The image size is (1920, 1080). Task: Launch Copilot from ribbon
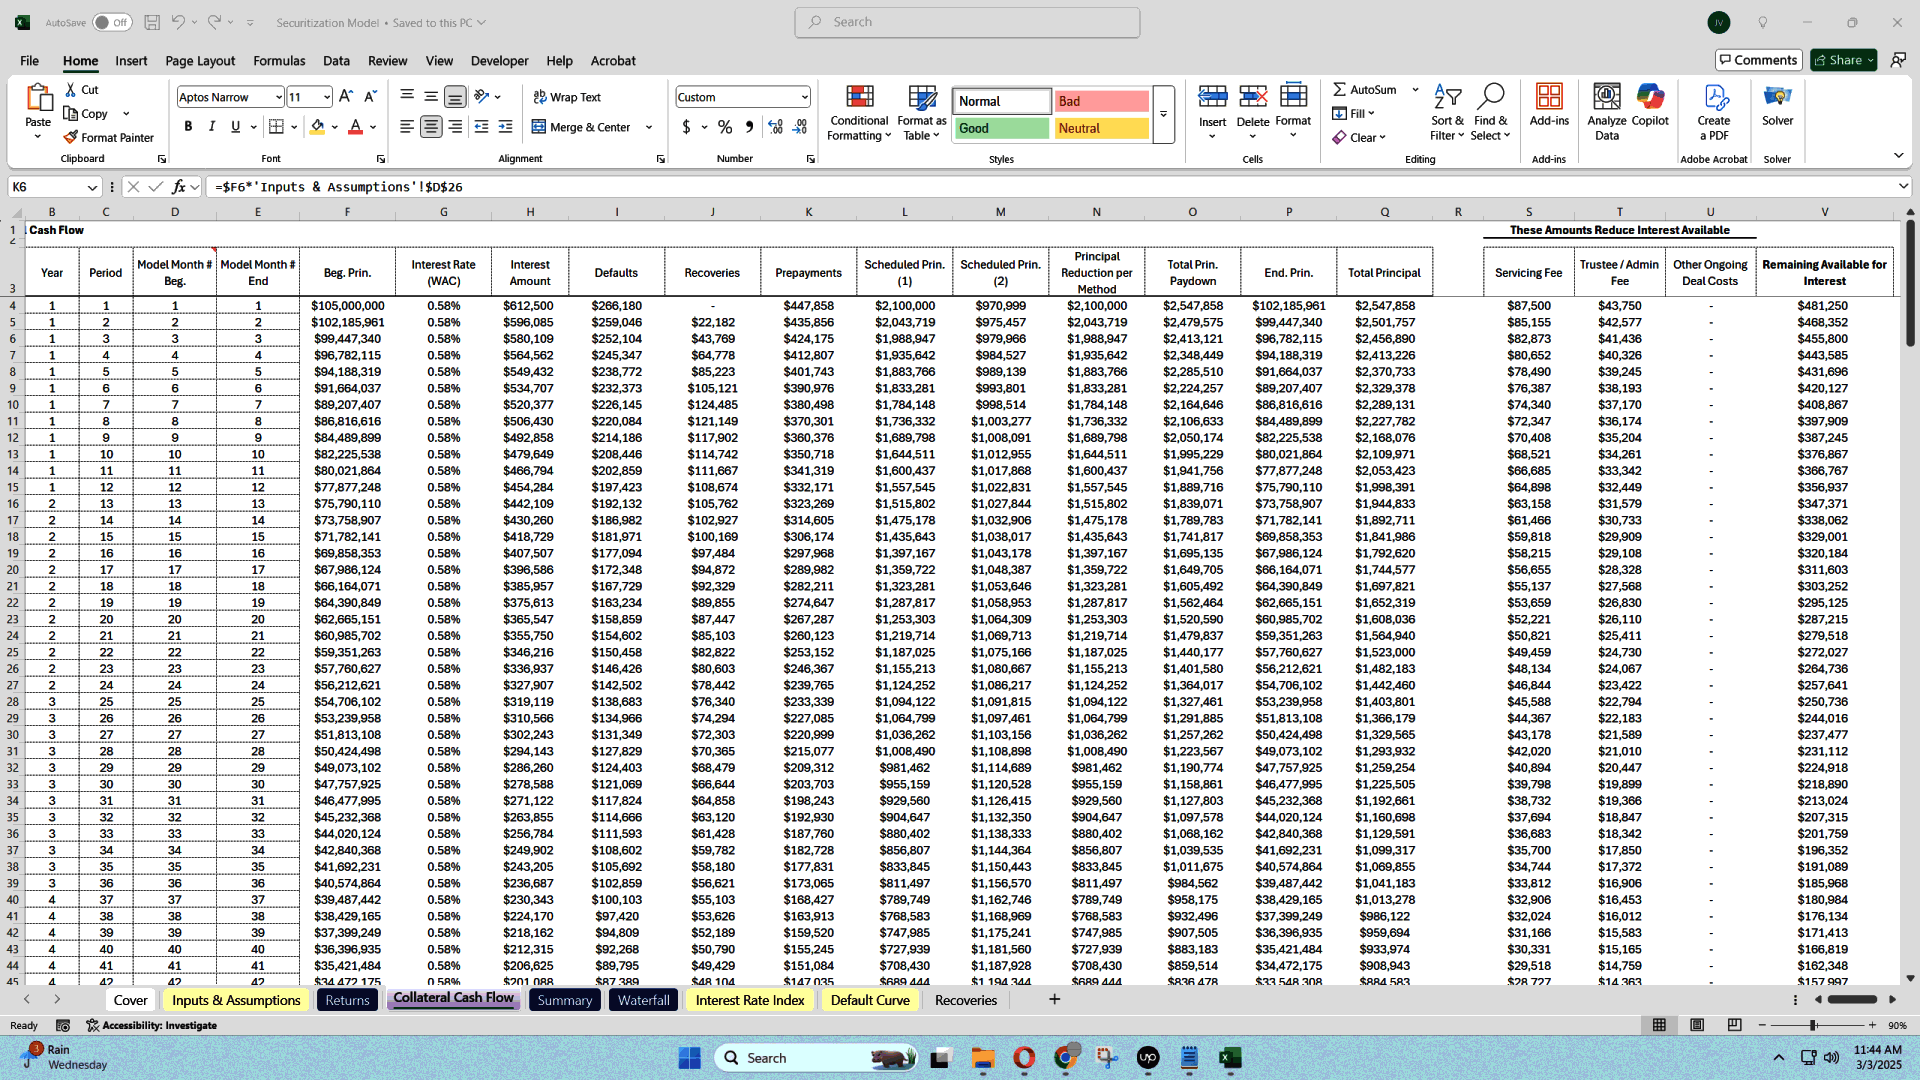pyautogui.click(x=1650, y=105)
